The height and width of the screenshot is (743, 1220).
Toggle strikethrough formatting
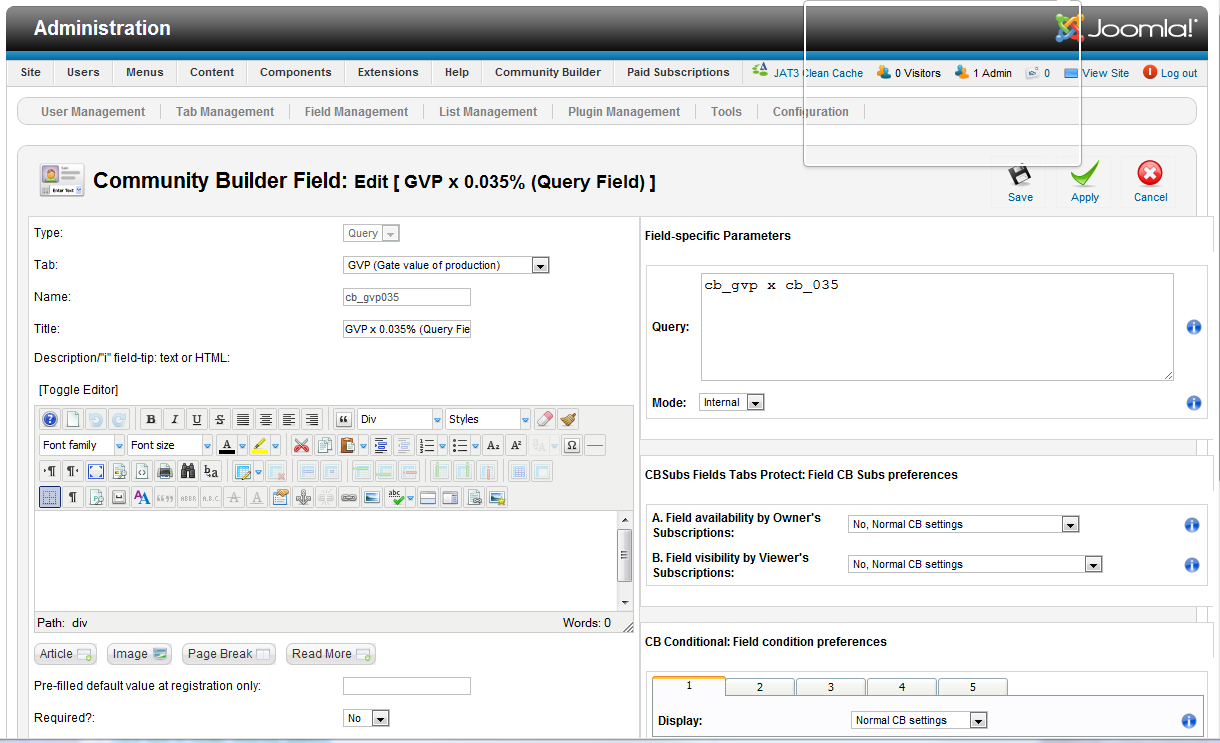tap(220, 419)
